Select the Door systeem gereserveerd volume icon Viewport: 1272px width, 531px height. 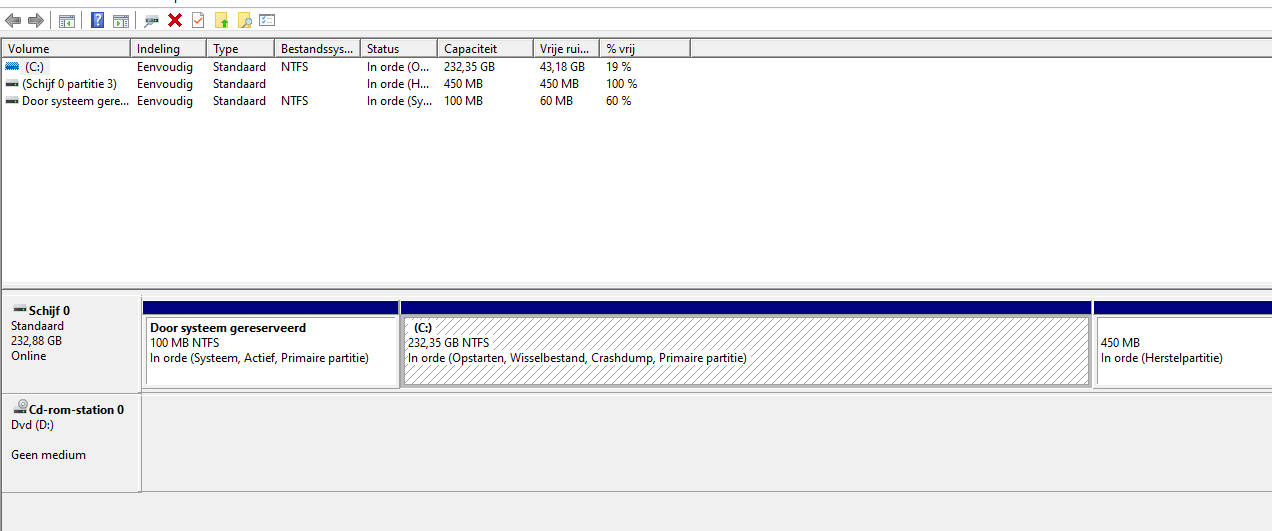[x=12, y=101]
